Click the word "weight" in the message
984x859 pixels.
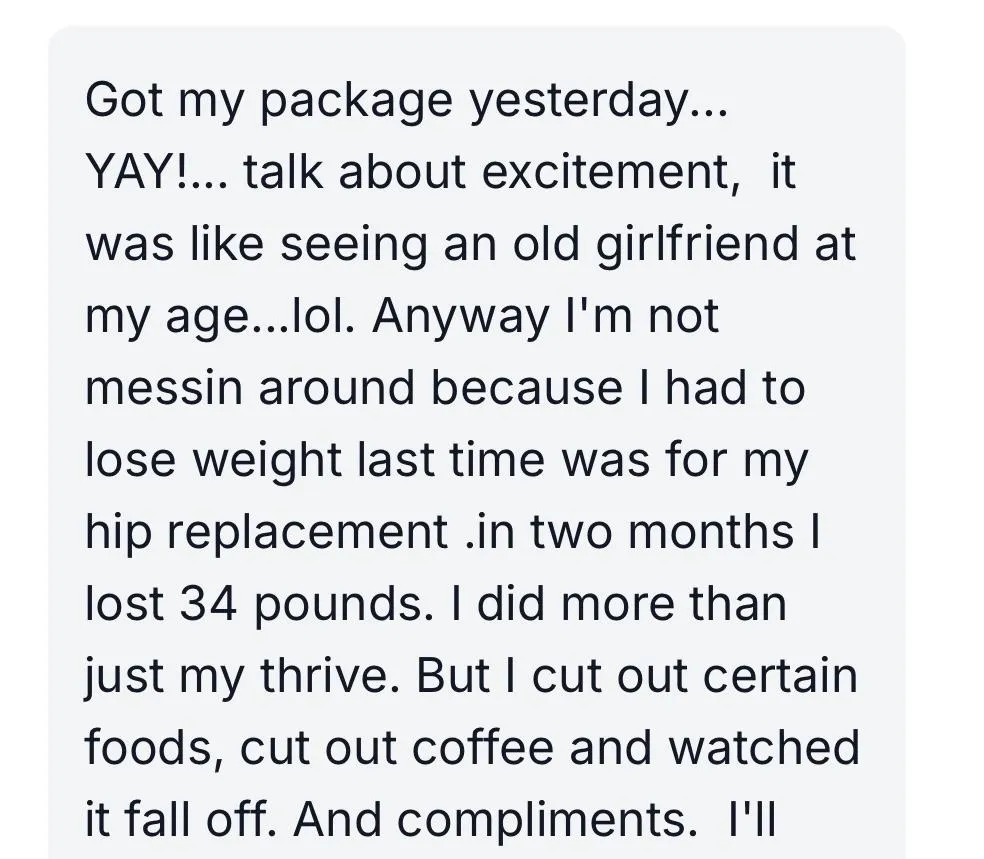pyautogui.click(x=264, y=461)
